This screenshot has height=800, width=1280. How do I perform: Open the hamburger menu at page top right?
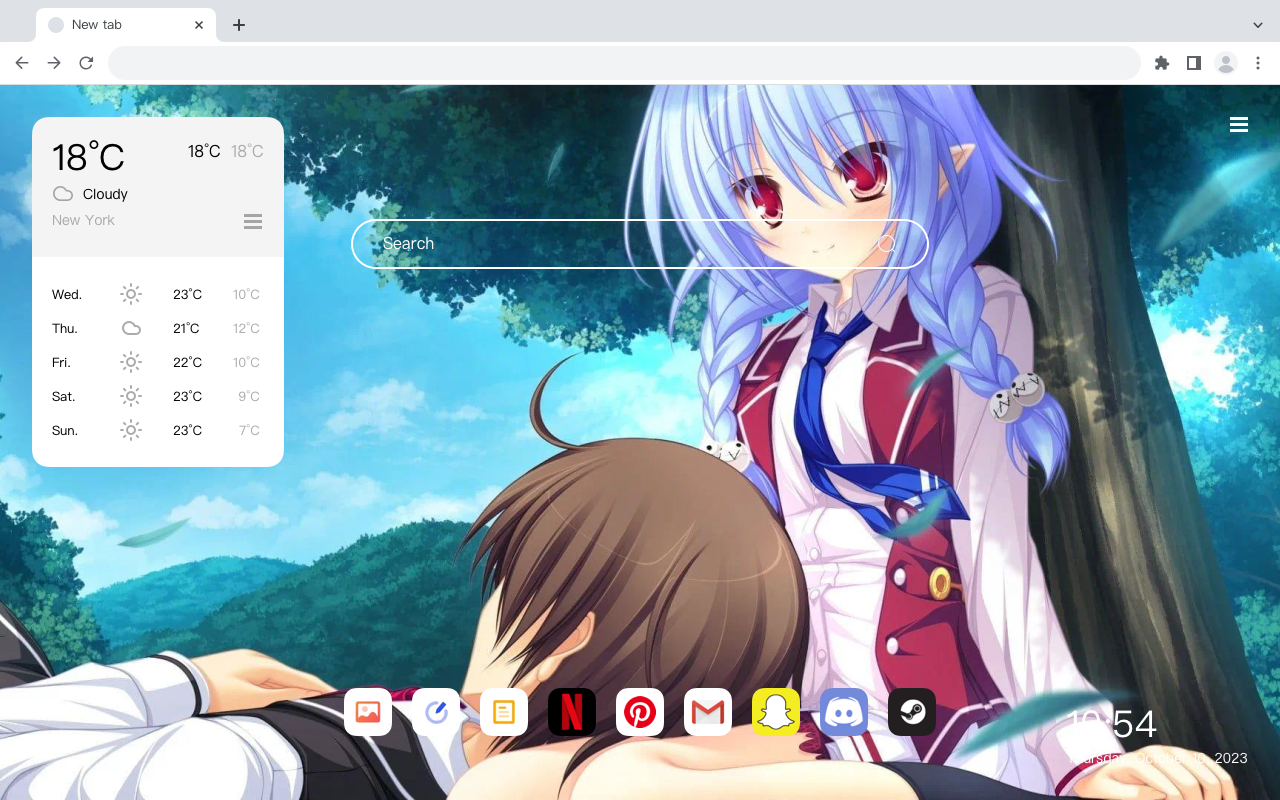click(x=1239, y=125)
